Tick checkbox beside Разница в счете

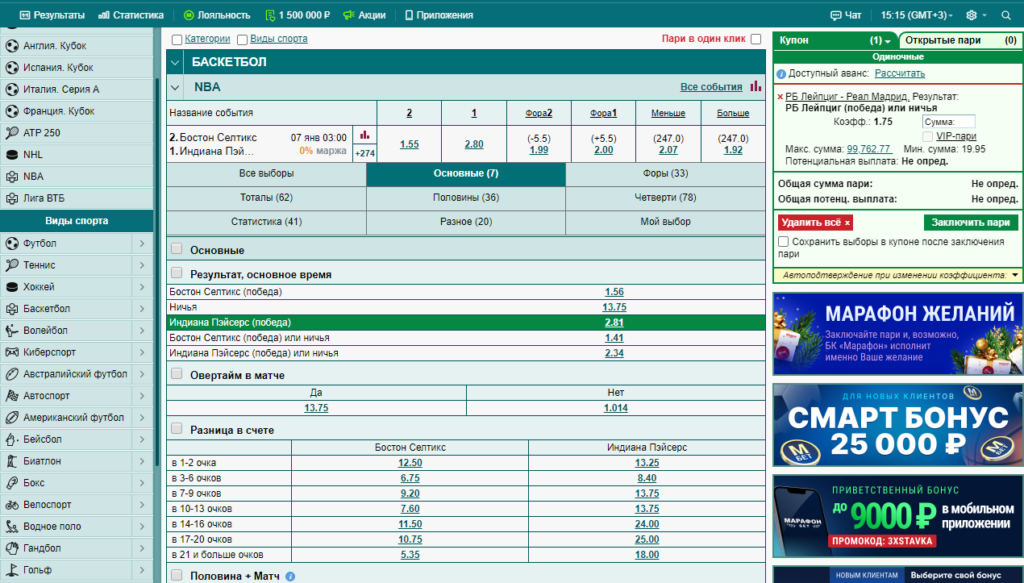click(x=176, y=428)
